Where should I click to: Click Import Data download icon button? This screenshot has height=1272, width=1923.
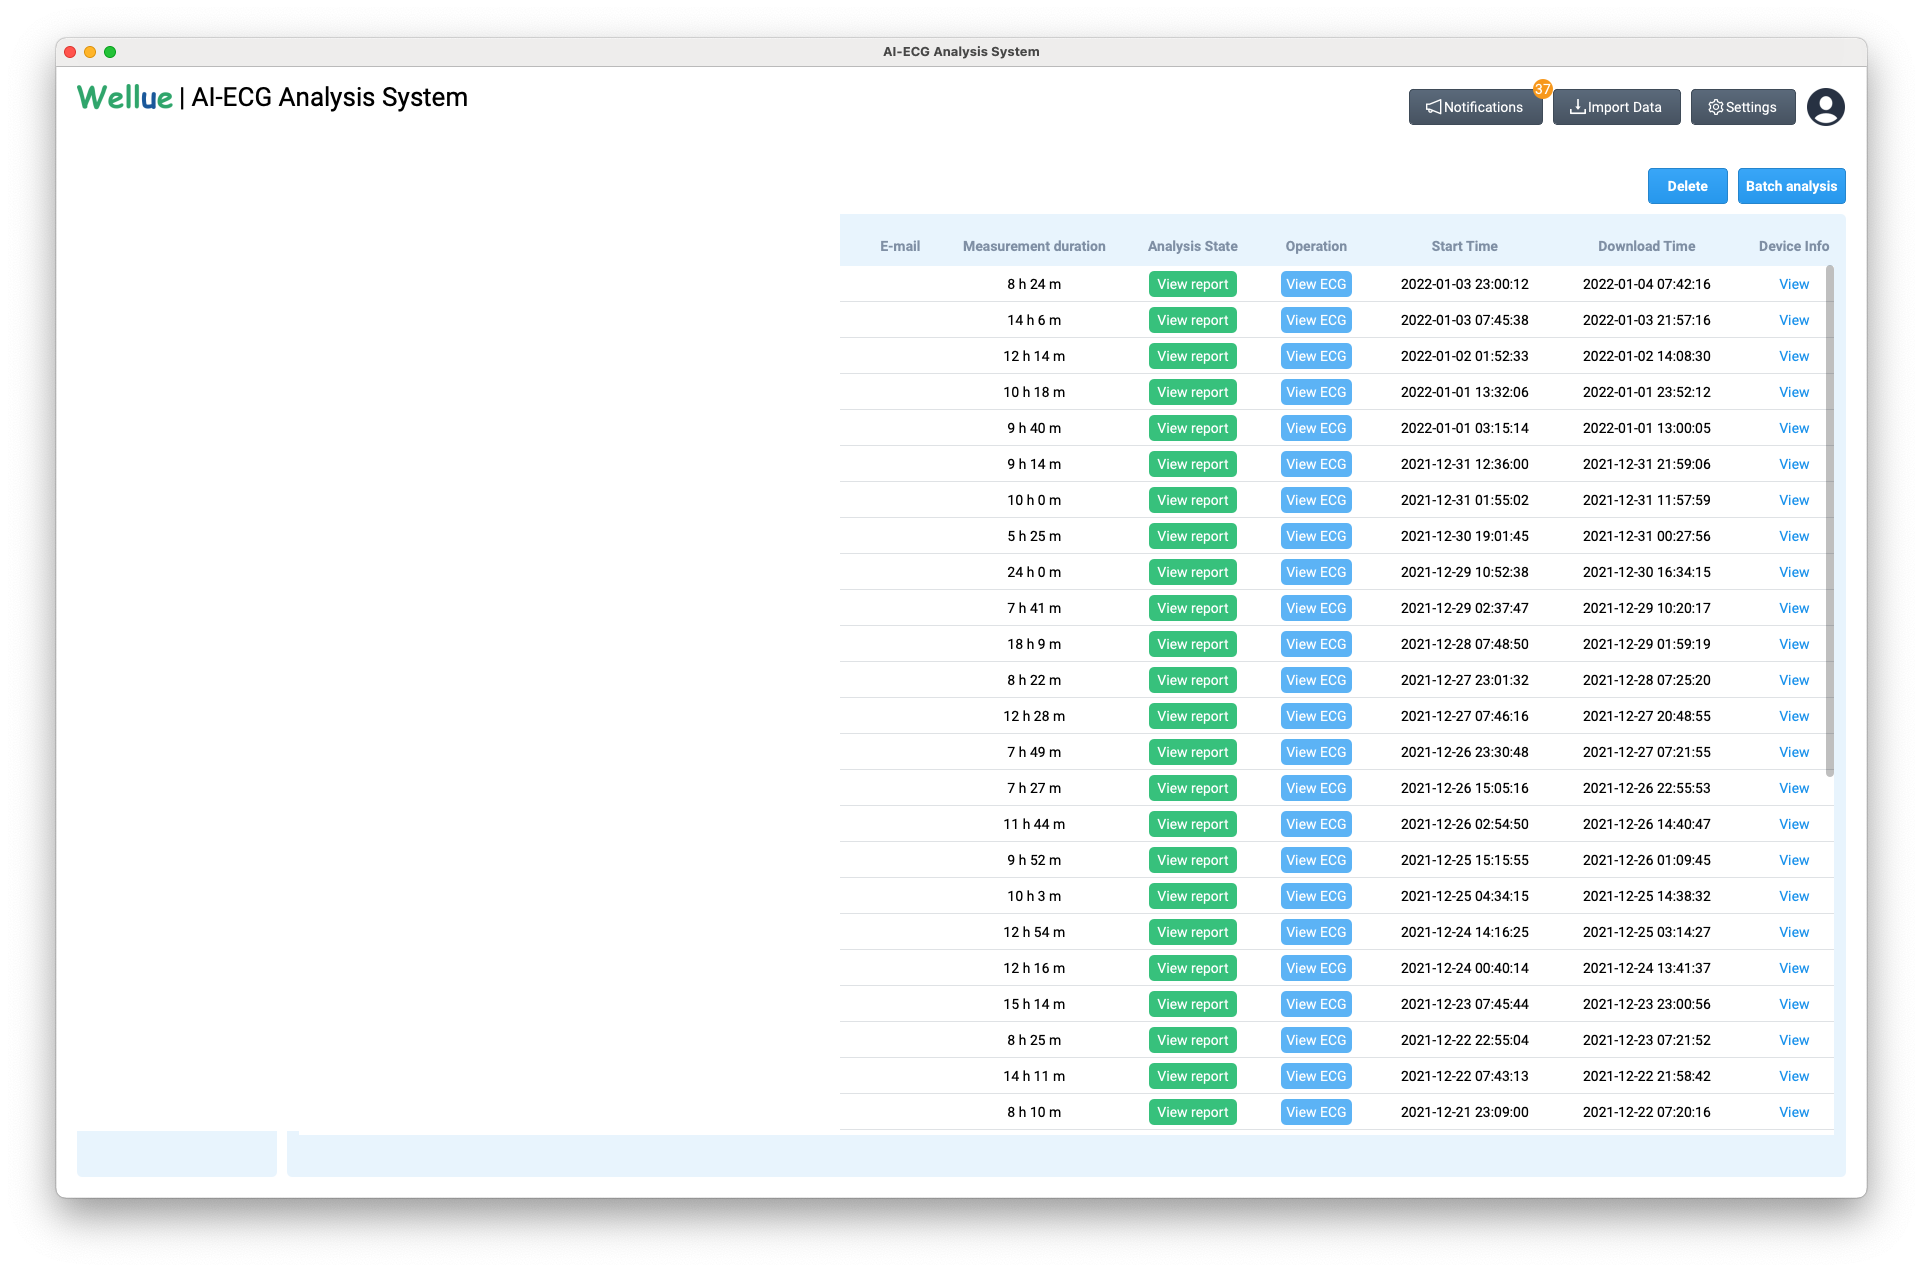(x=1616, y=107)
